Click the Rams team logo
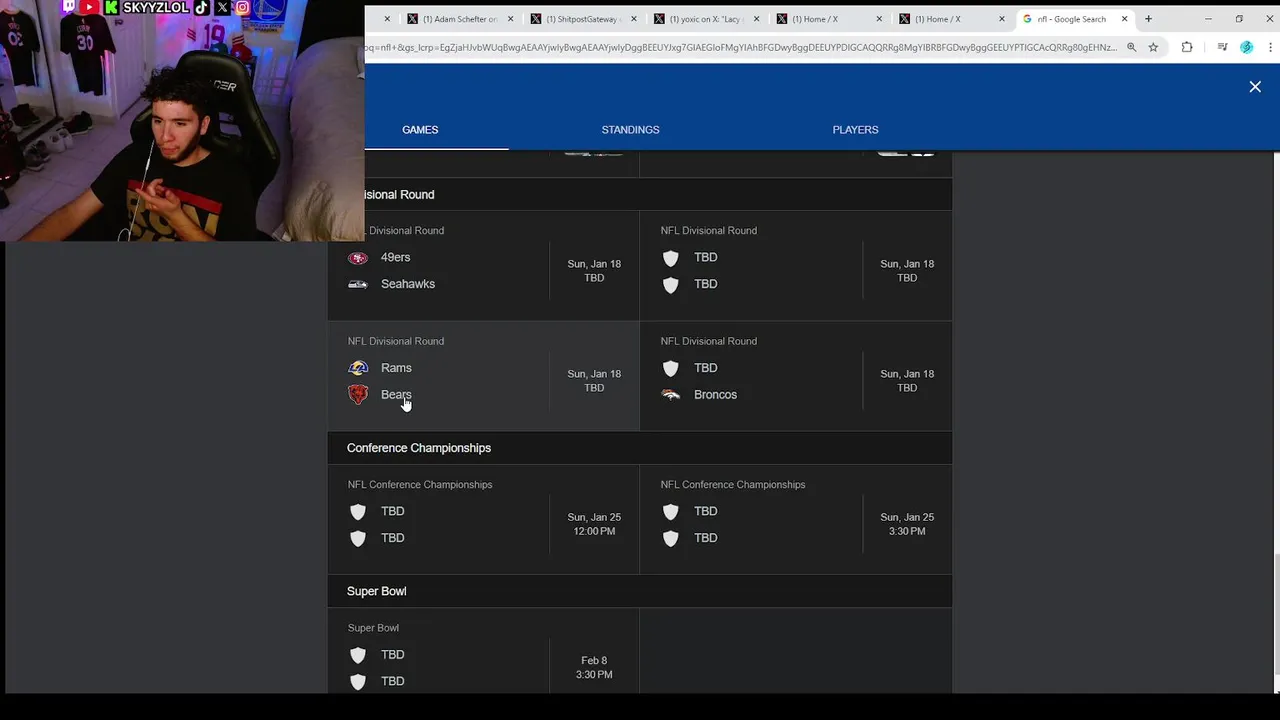This screenshot has width=1280, height=720. [x=358, y=368]
